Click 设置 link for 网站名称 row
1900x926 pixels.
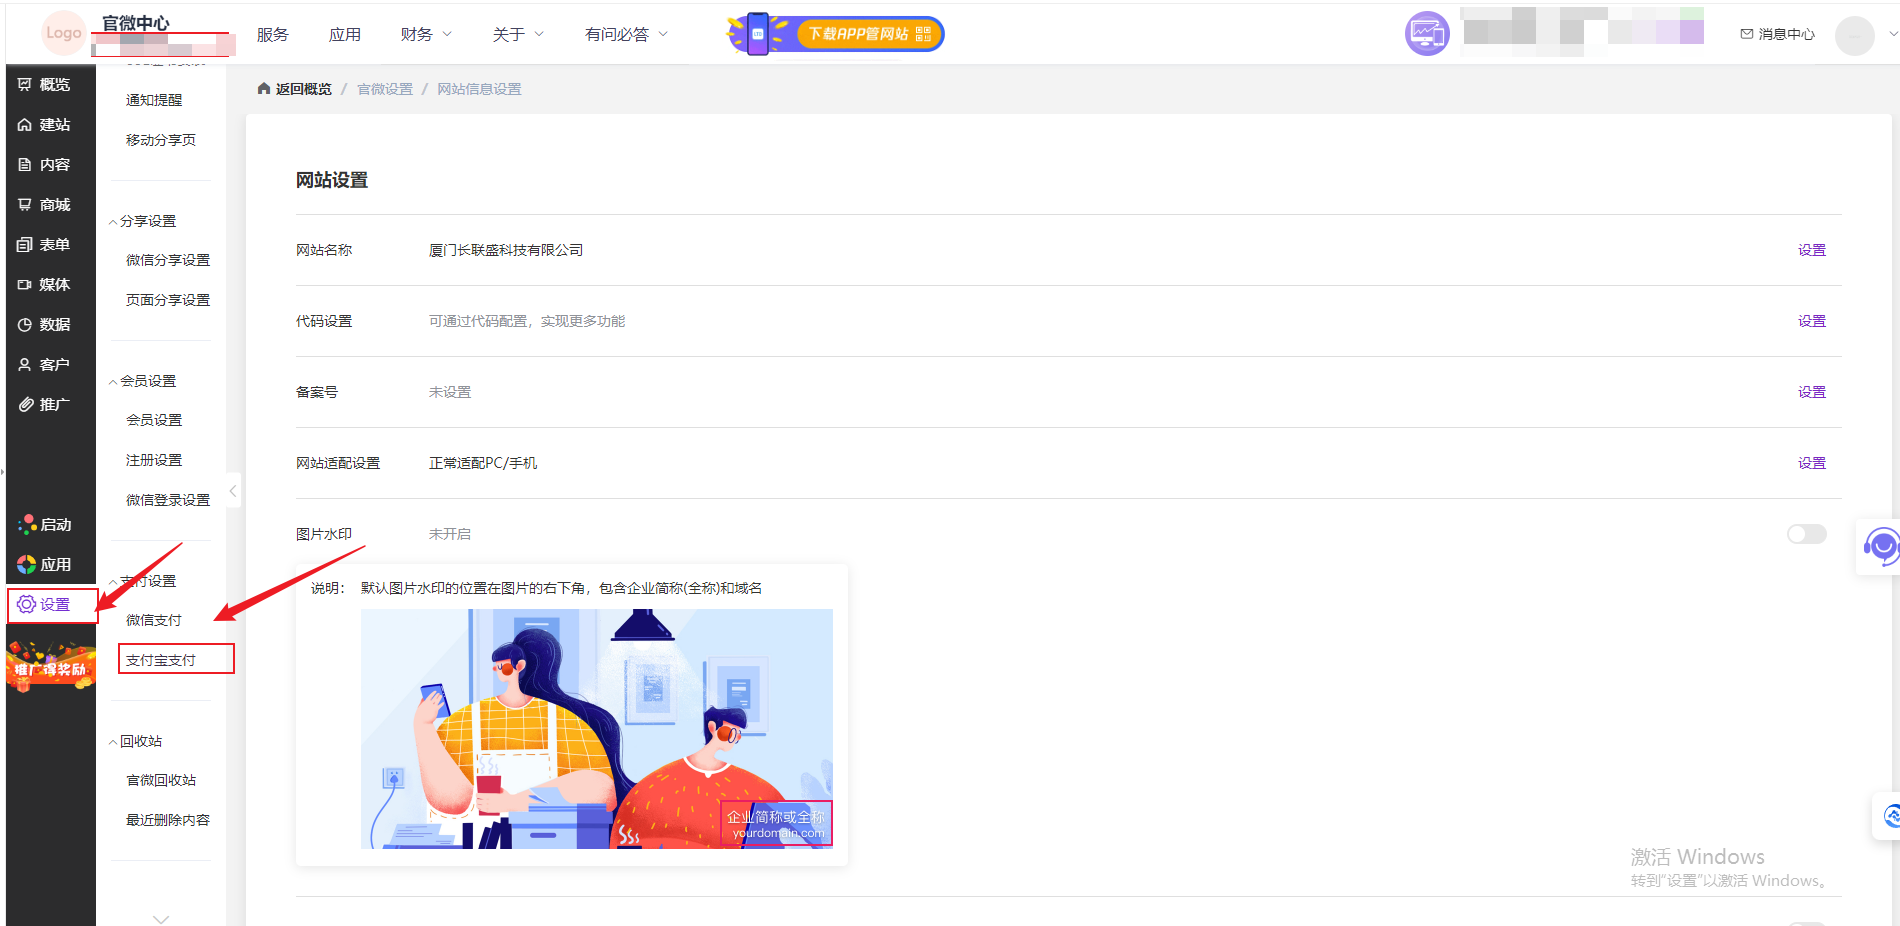(1812, 250)
